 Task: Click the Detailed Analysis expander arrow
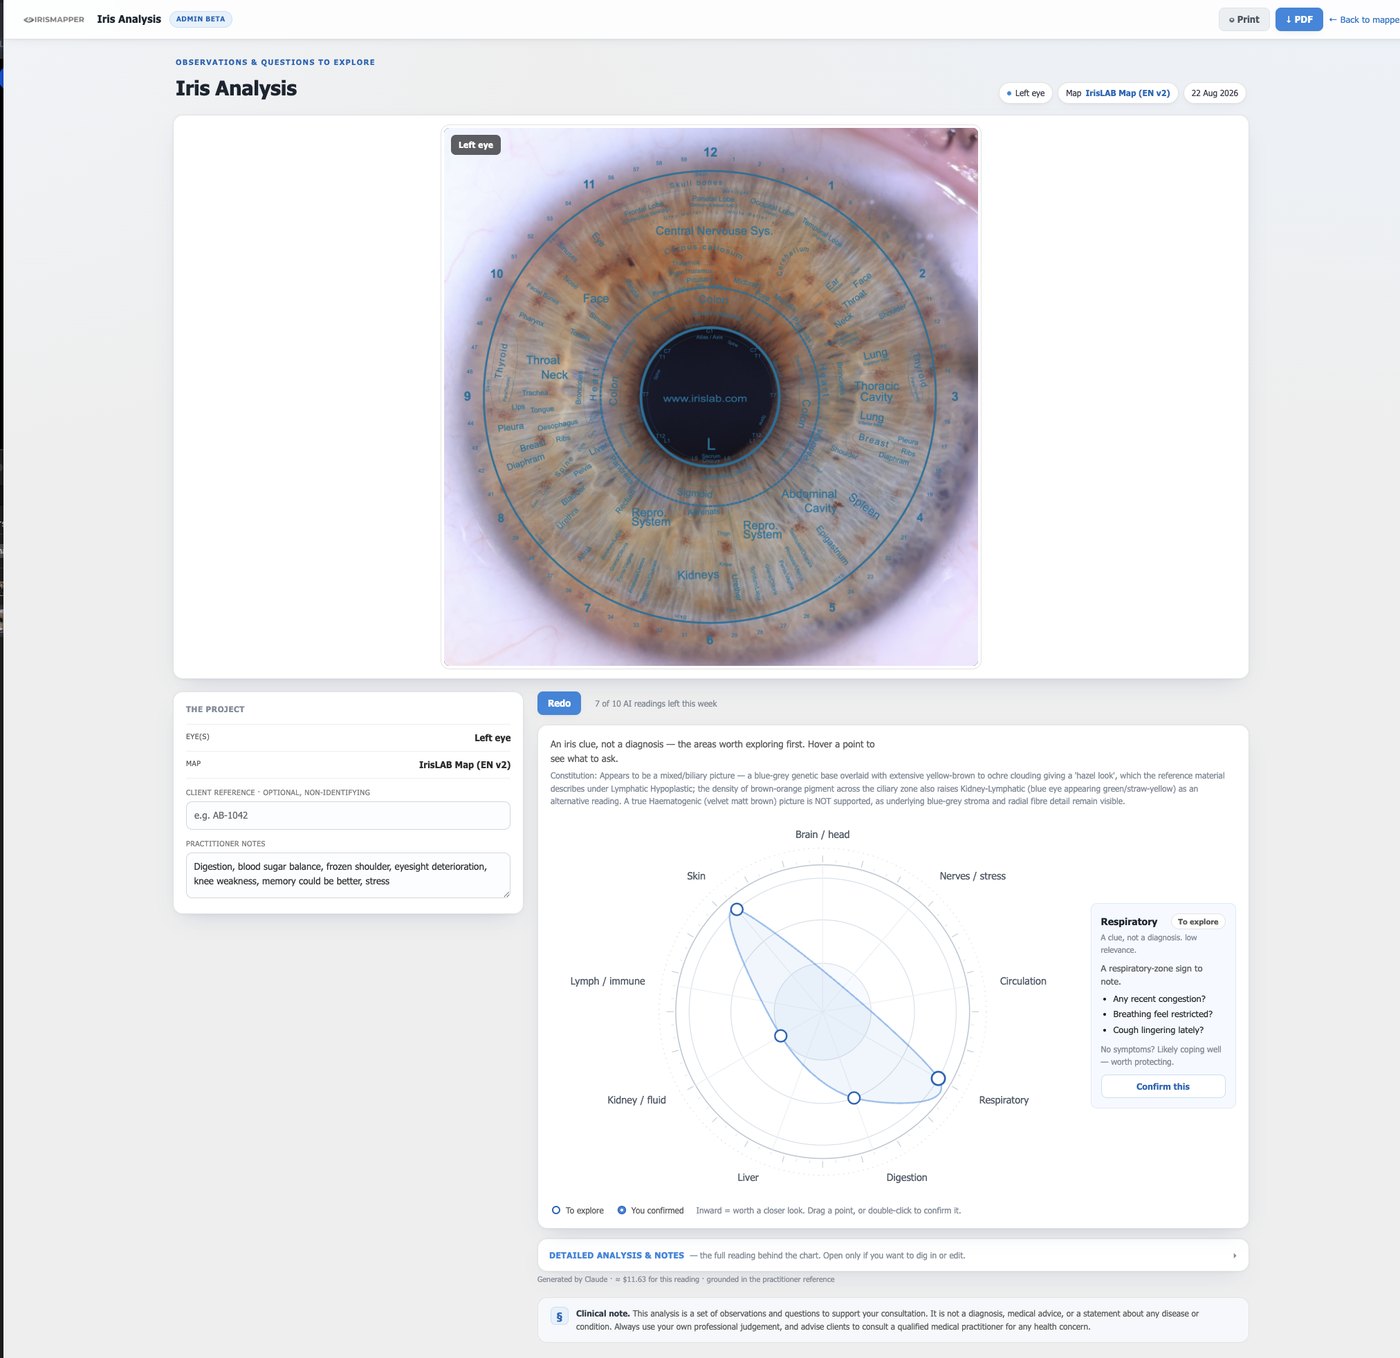coord(1234,1255)
